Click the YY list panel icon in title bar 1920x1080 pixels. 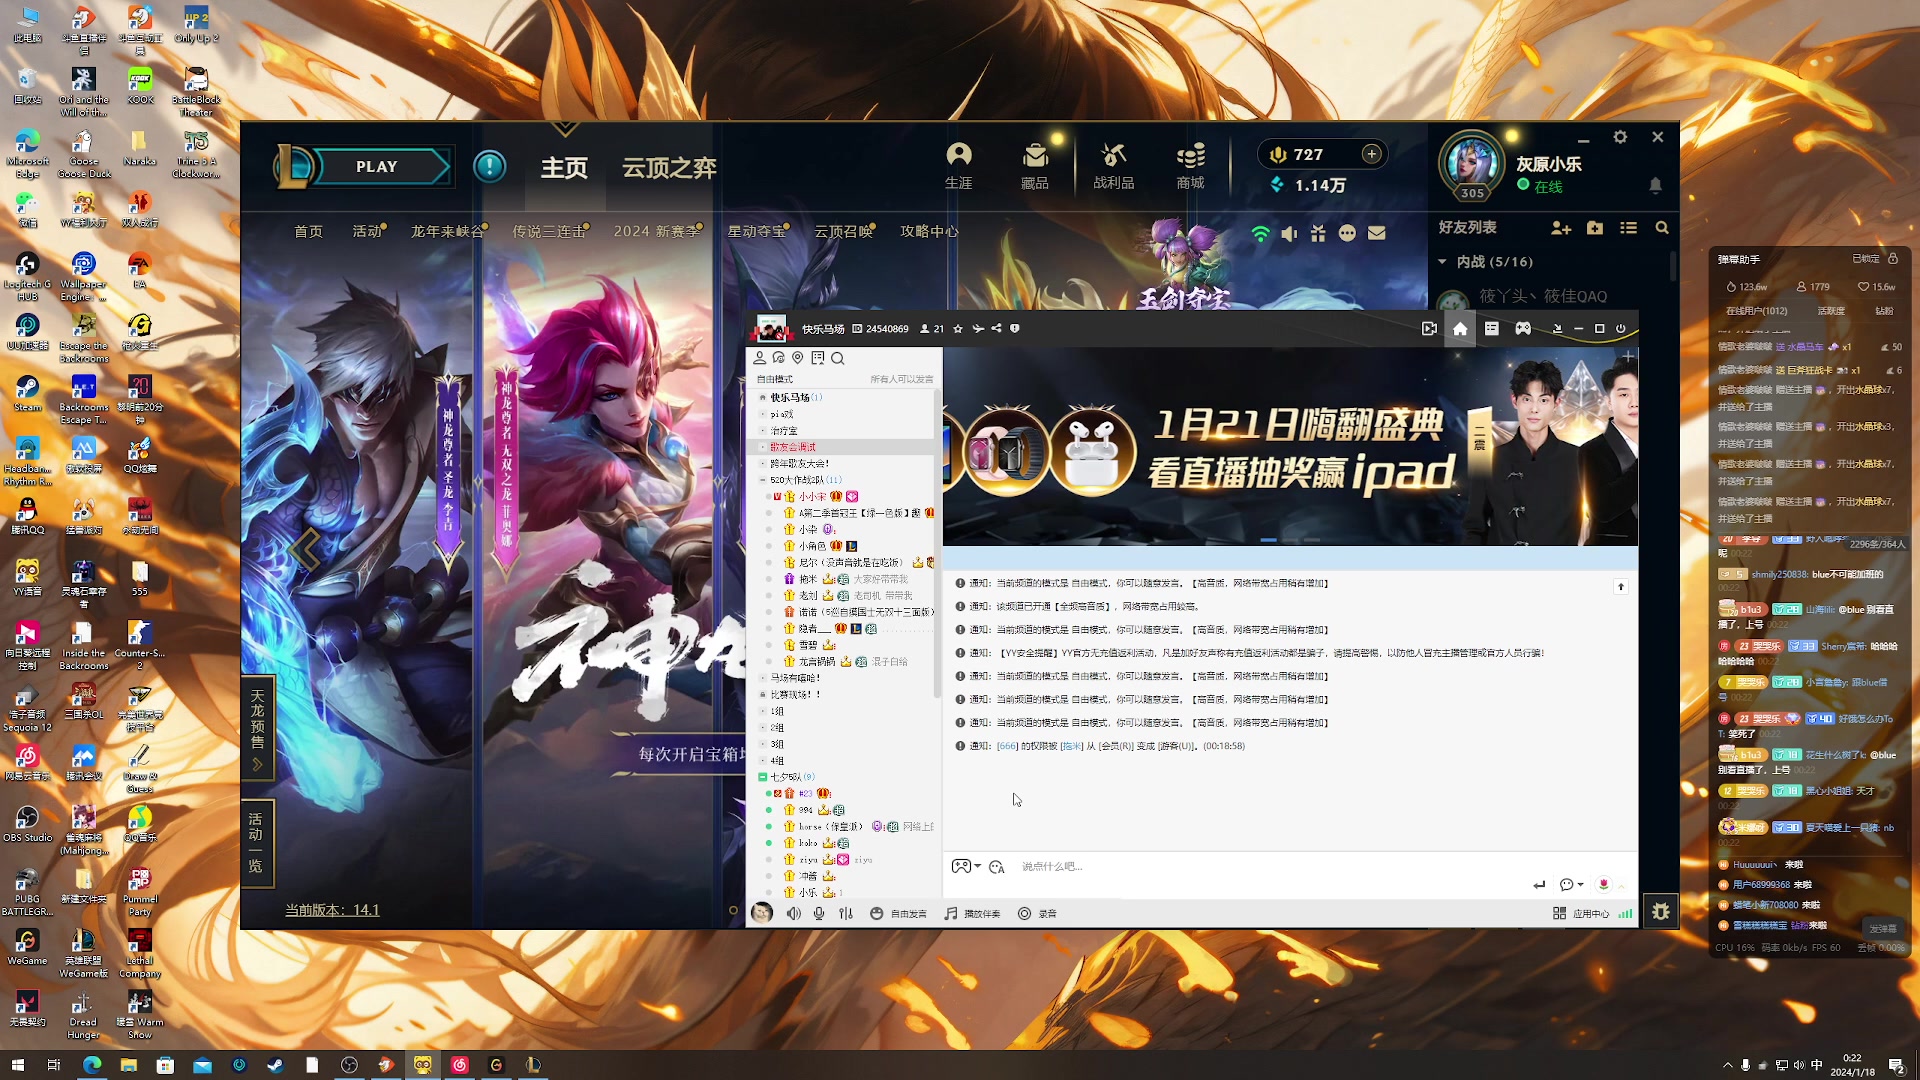click(1491, 329)
